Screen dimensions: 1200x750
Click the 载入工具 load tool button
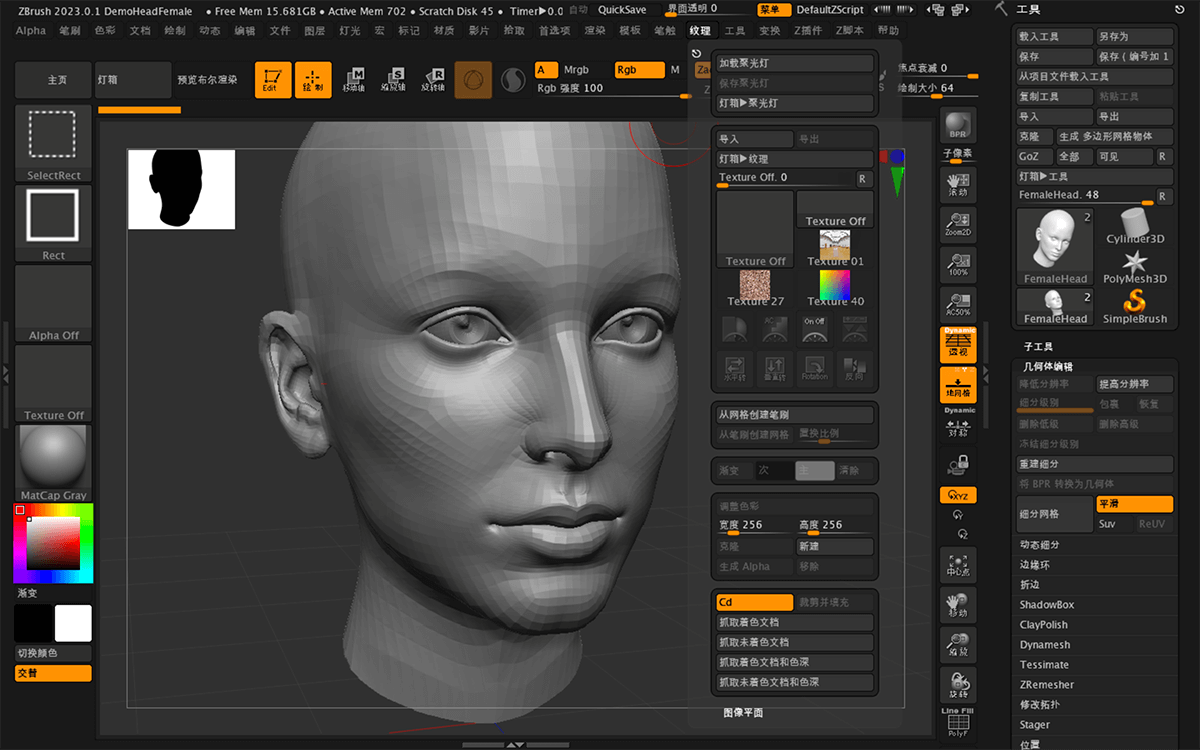pyautogui.click(x=1054, y=36)
